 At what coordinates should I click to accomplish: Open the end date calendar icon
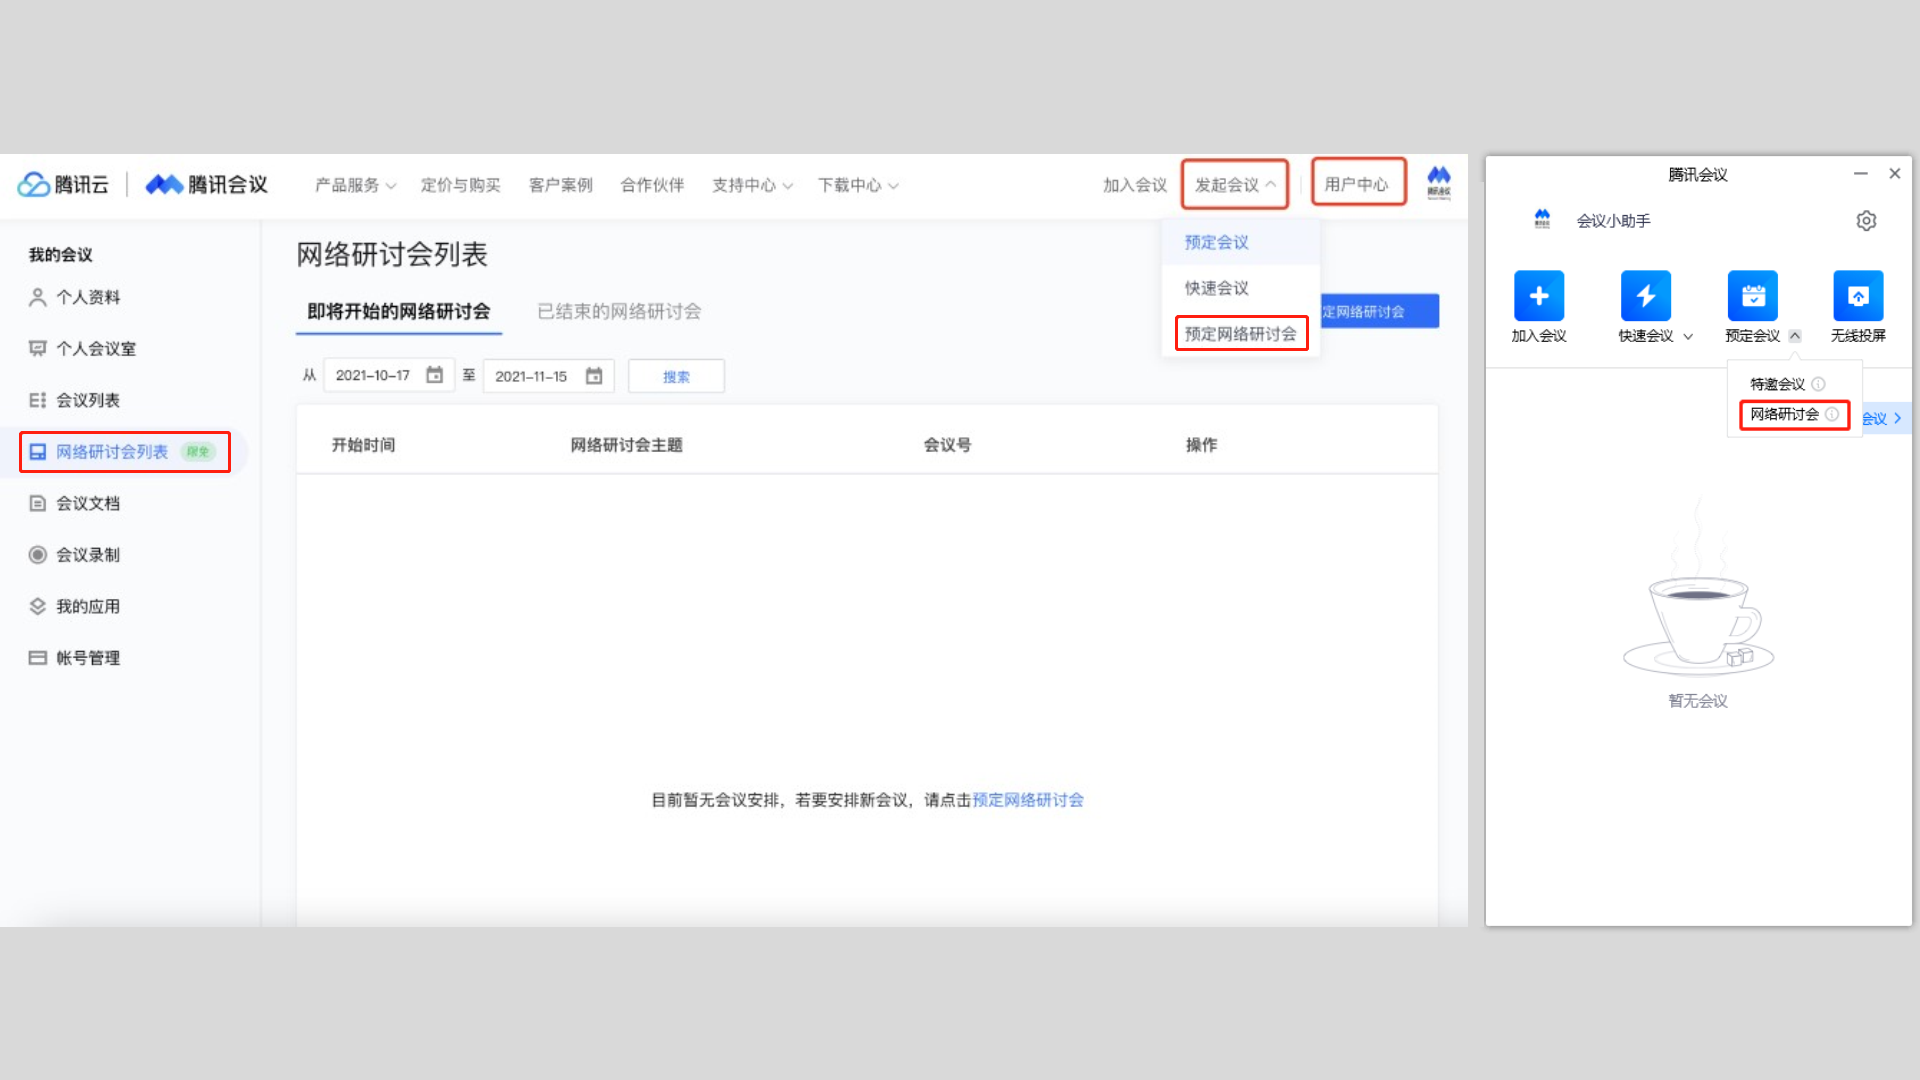594,376
